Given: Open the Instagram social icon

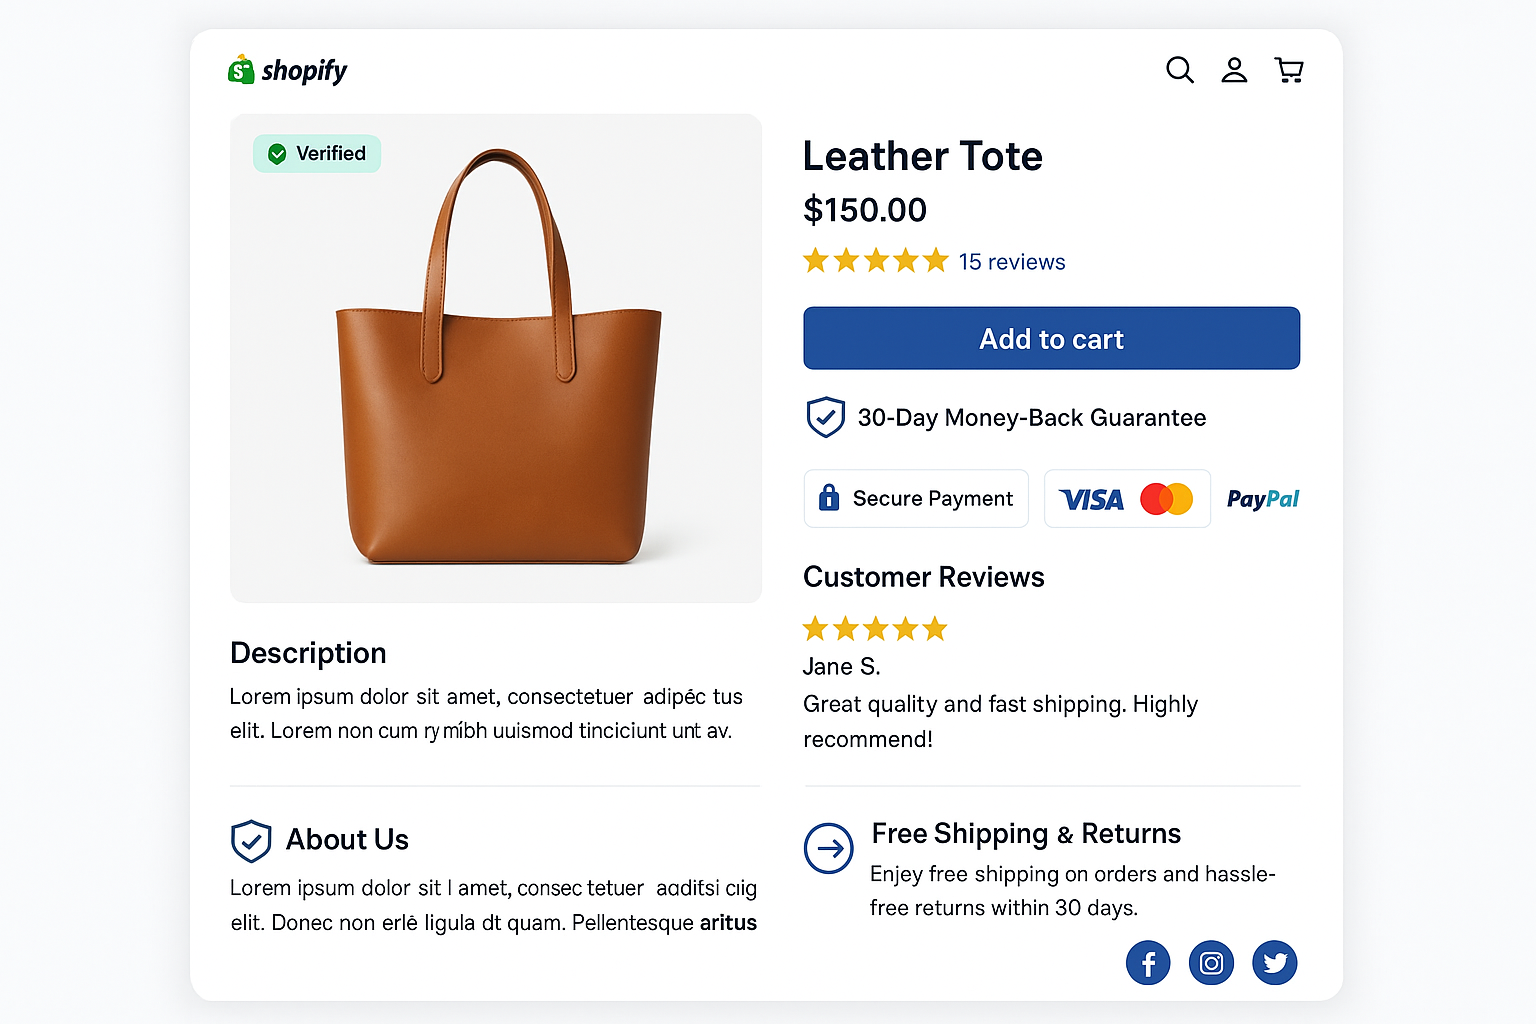Looking at the screenshot, I should click(1211, 963).
